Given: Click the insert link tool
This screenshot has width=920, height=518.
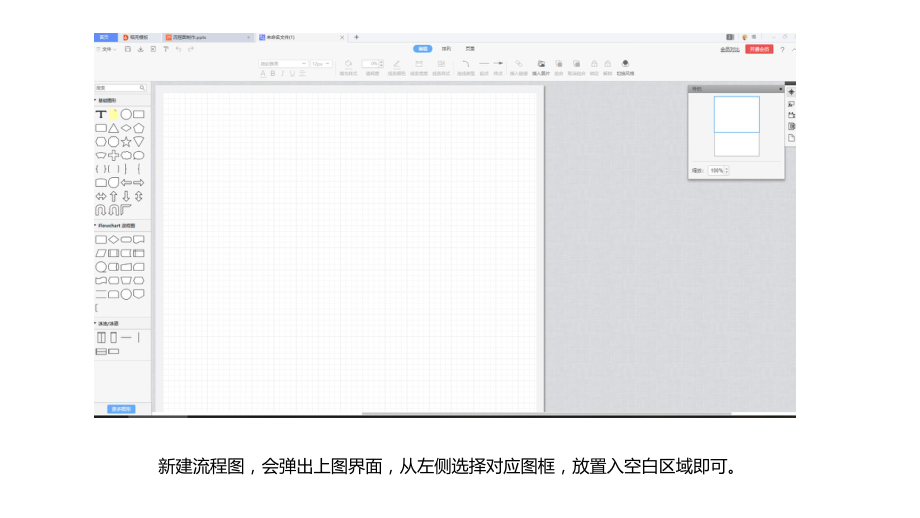Looking at the screenshot, I should pos(519,67).
